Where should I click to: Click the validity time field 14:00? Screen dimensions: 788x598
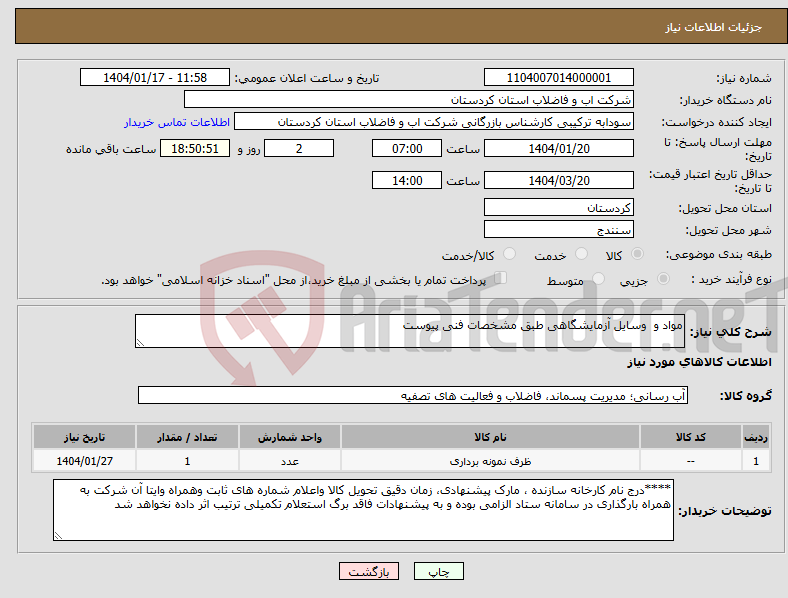[x=407, y=180]
